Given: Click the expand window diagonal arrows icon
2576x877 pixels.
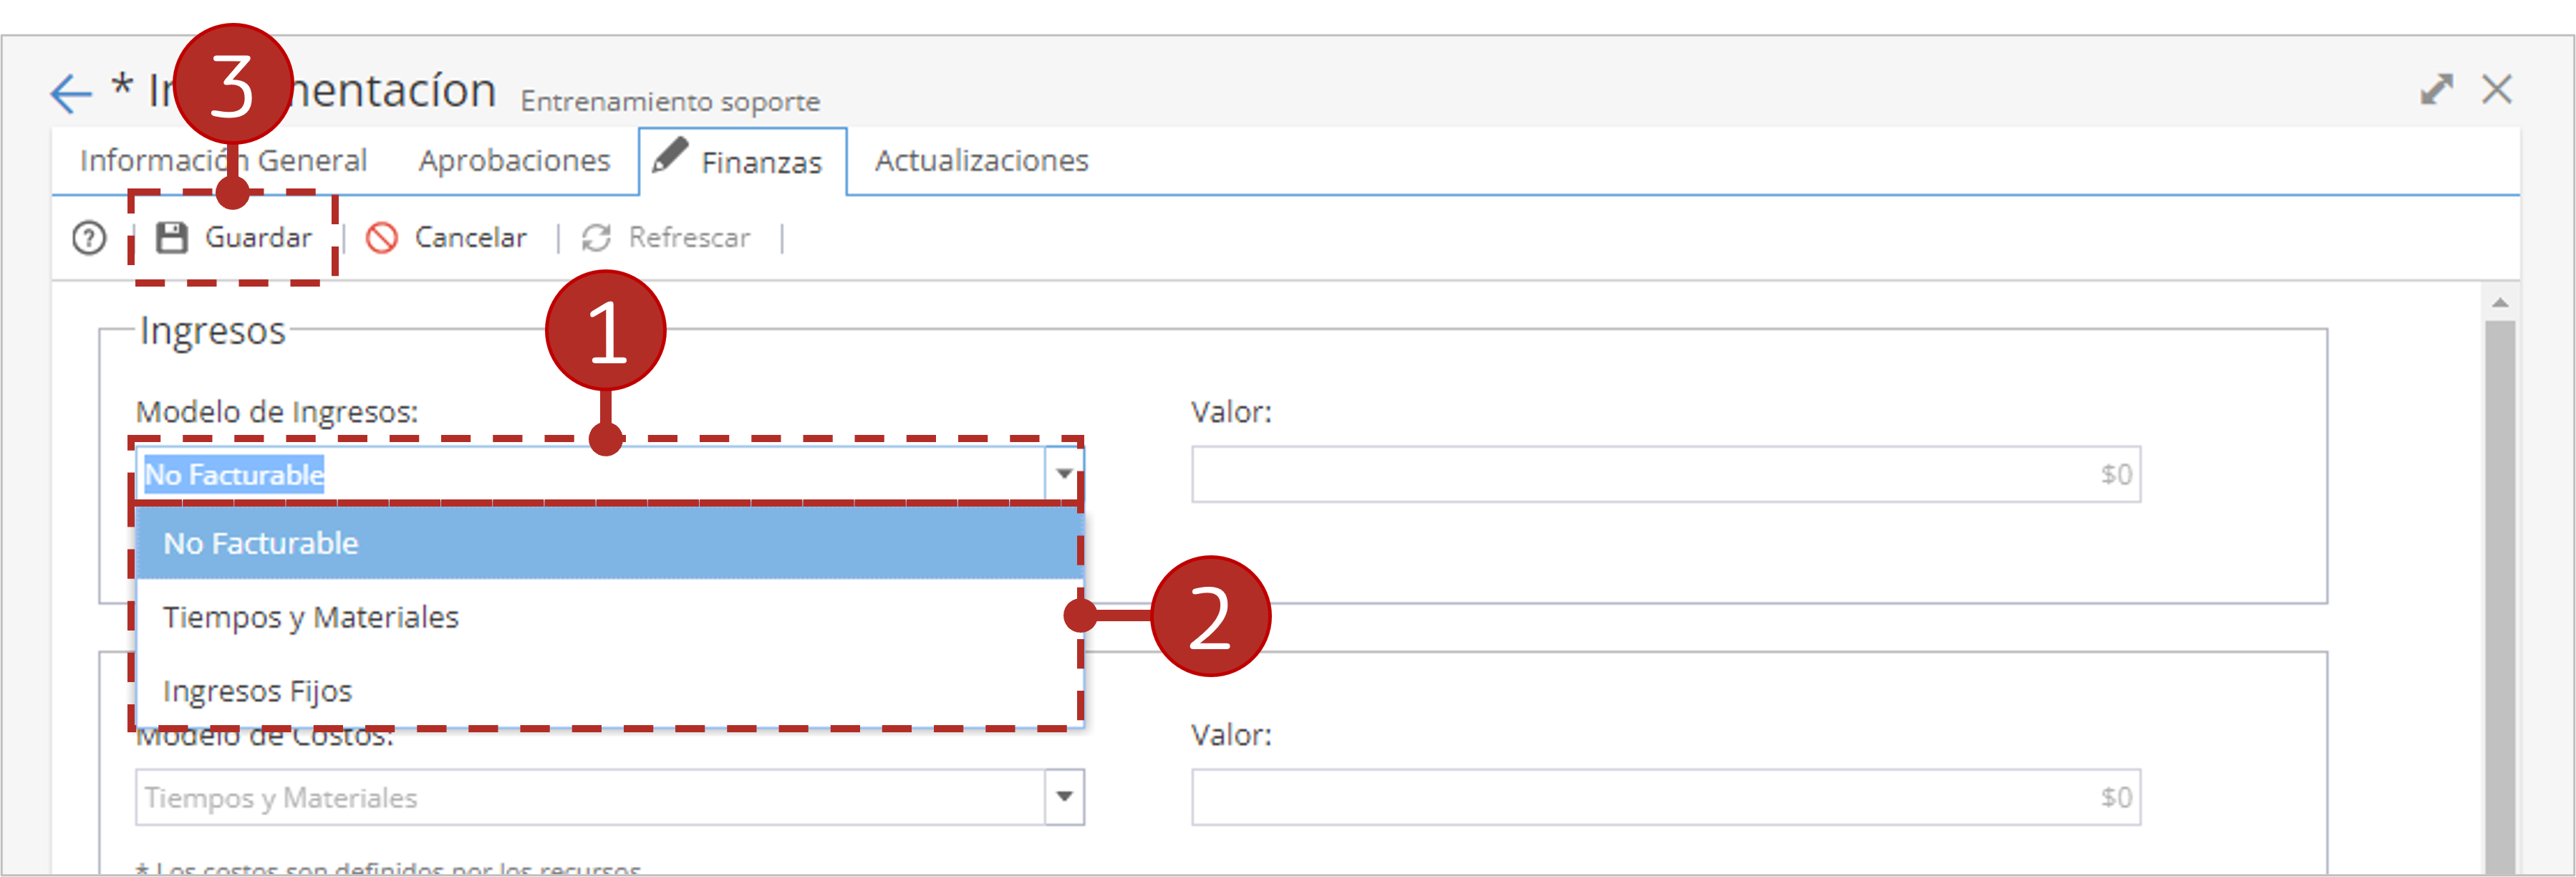Looking at the screenshot, I should (x=2436, y=90).
